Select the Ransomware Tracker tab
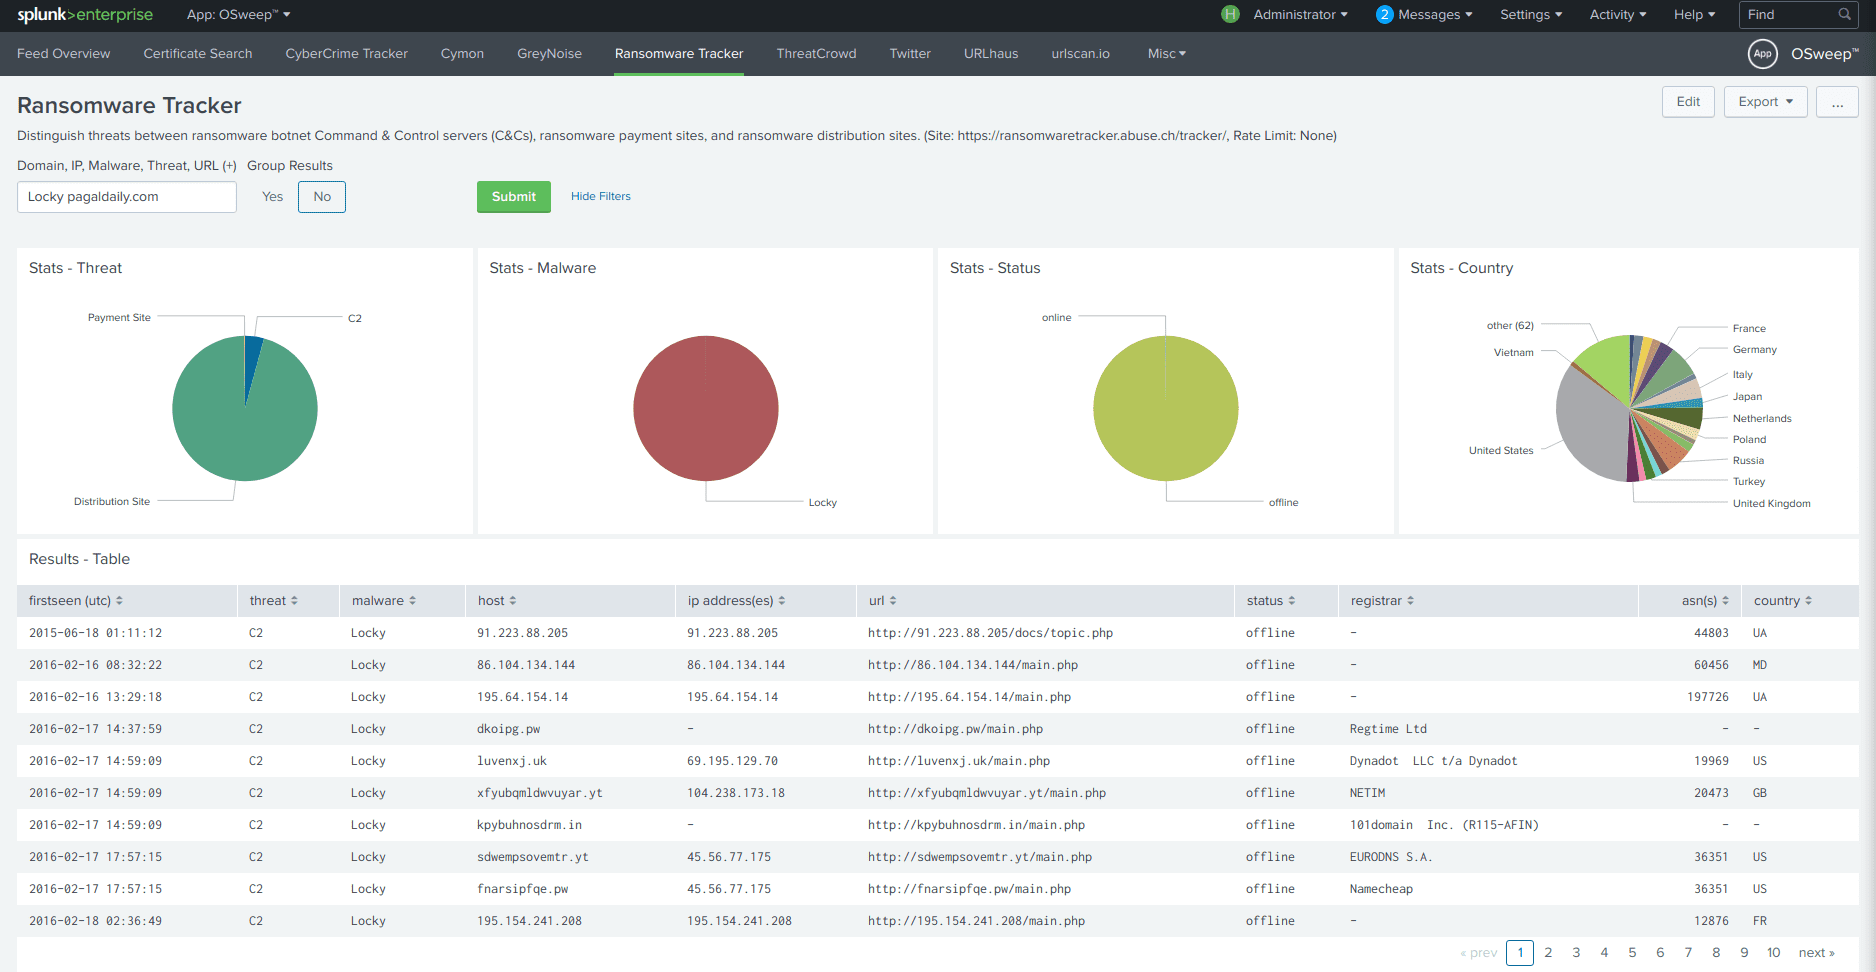This screenshot has height=972, width=1876. click(679, 54)
